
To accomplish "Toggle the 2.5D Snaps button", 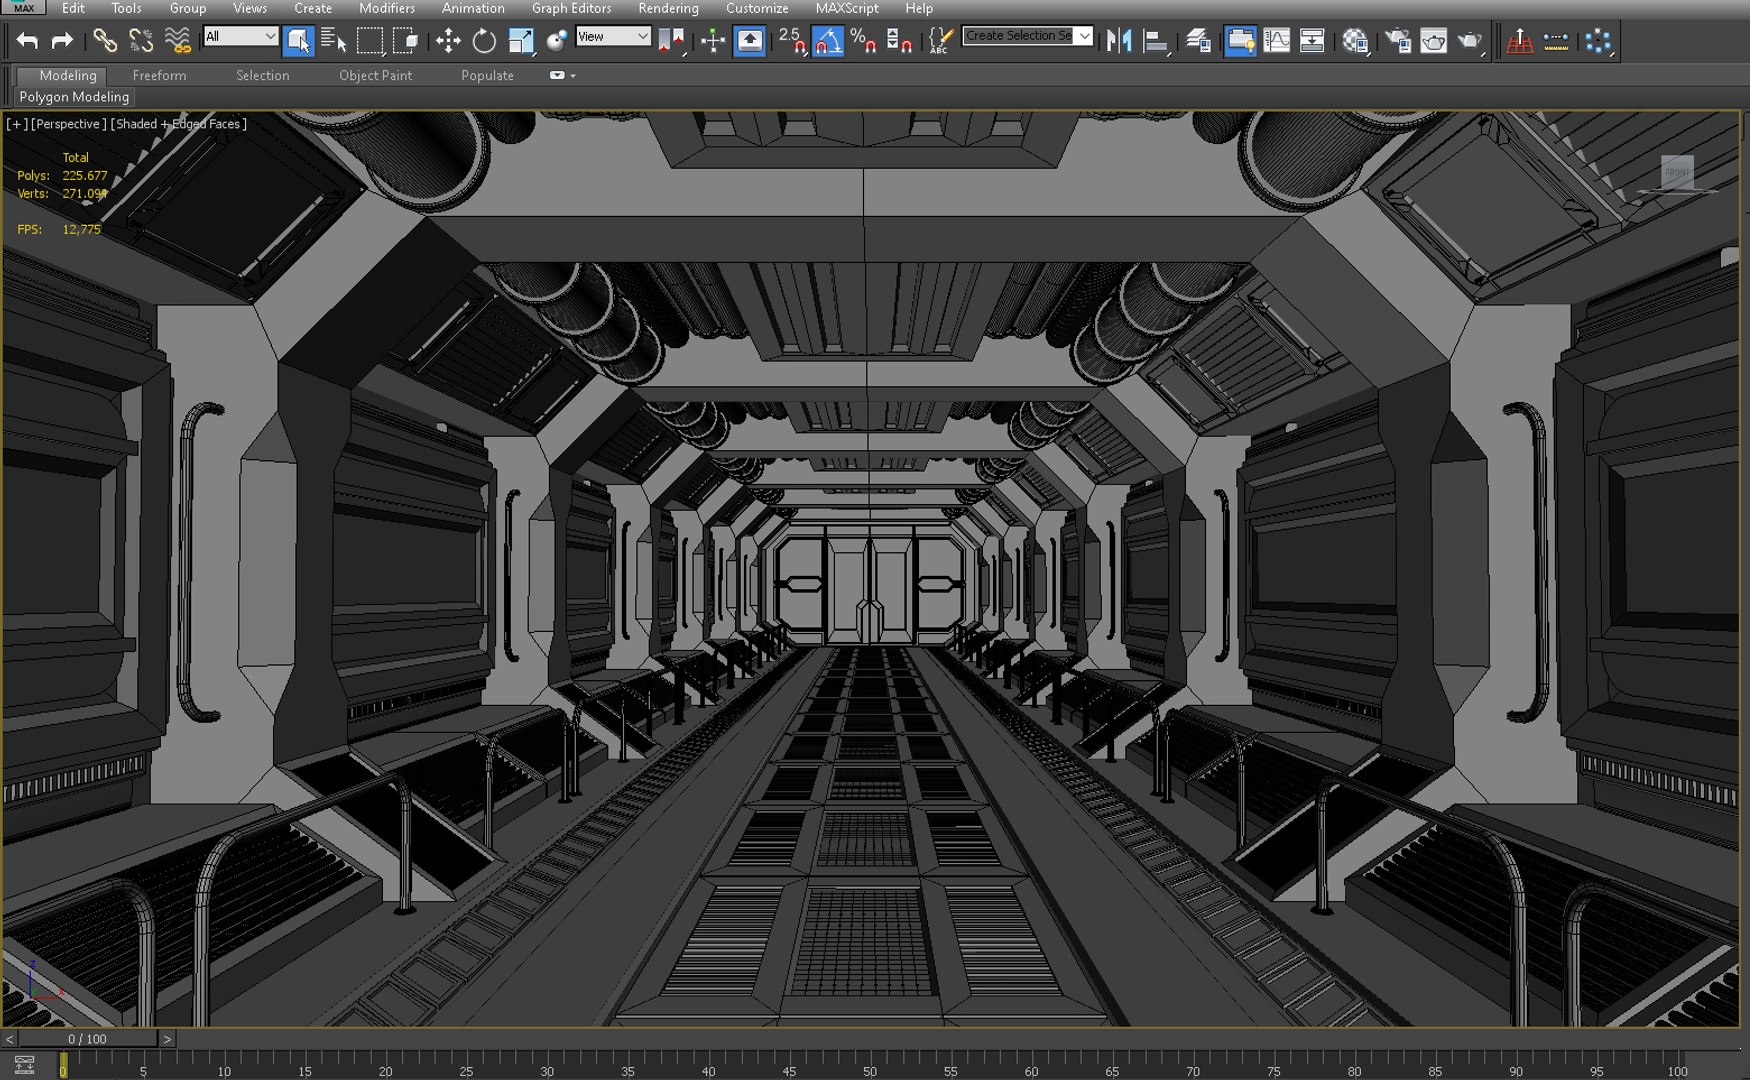I will (x=791, y=41).
